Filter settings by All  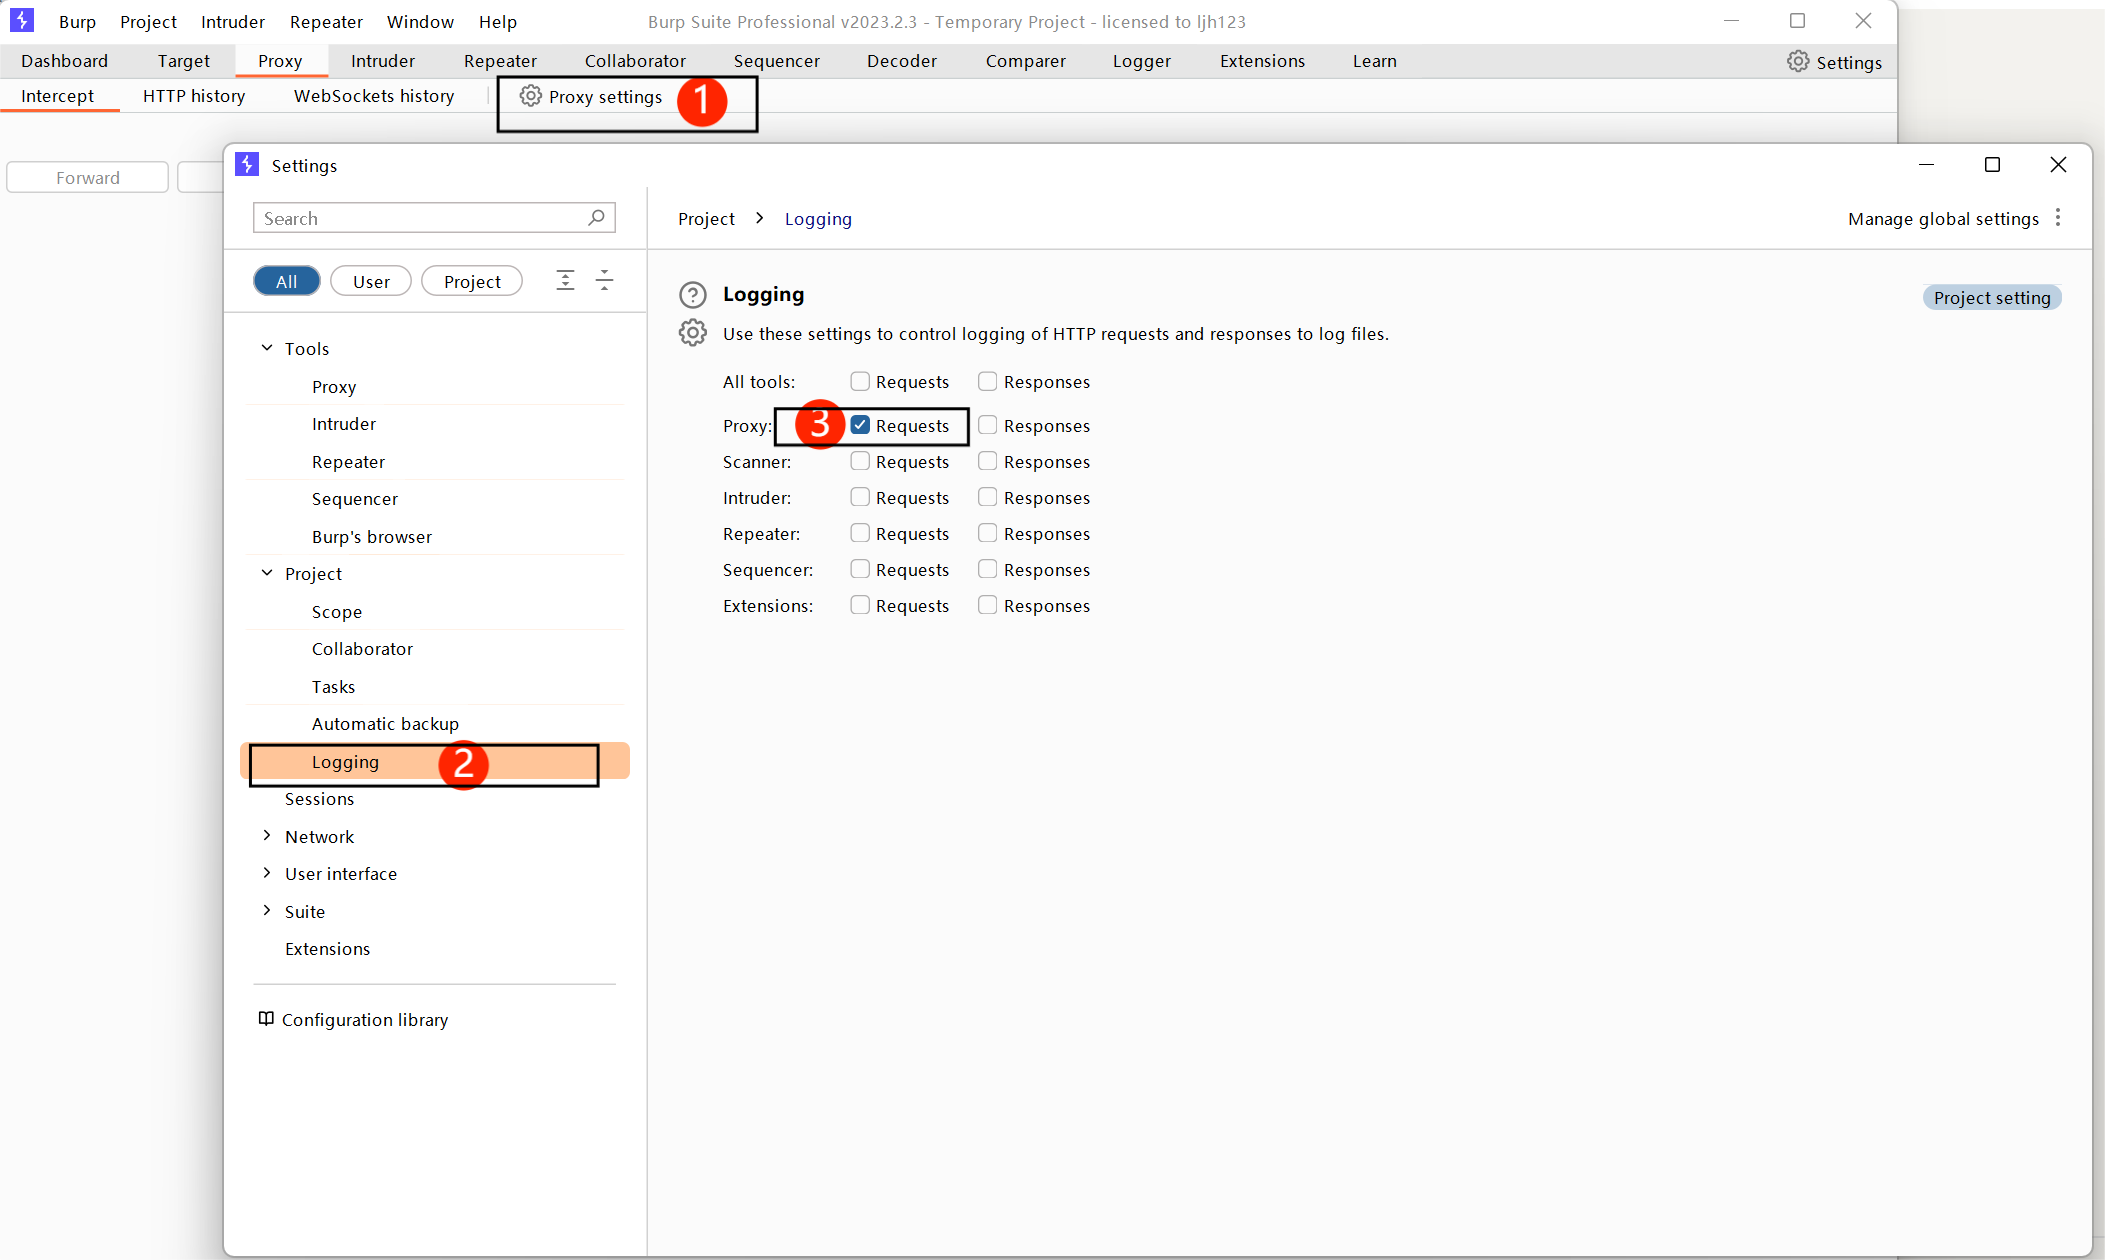[287, 281]
